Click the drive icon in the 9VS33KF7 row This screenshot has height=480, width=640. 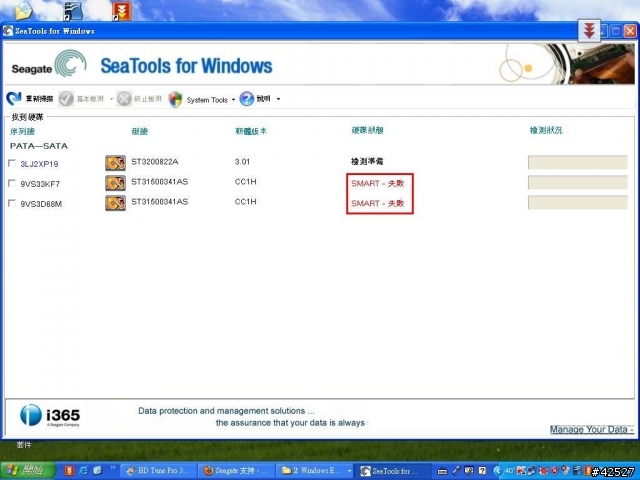coord(116,183)
